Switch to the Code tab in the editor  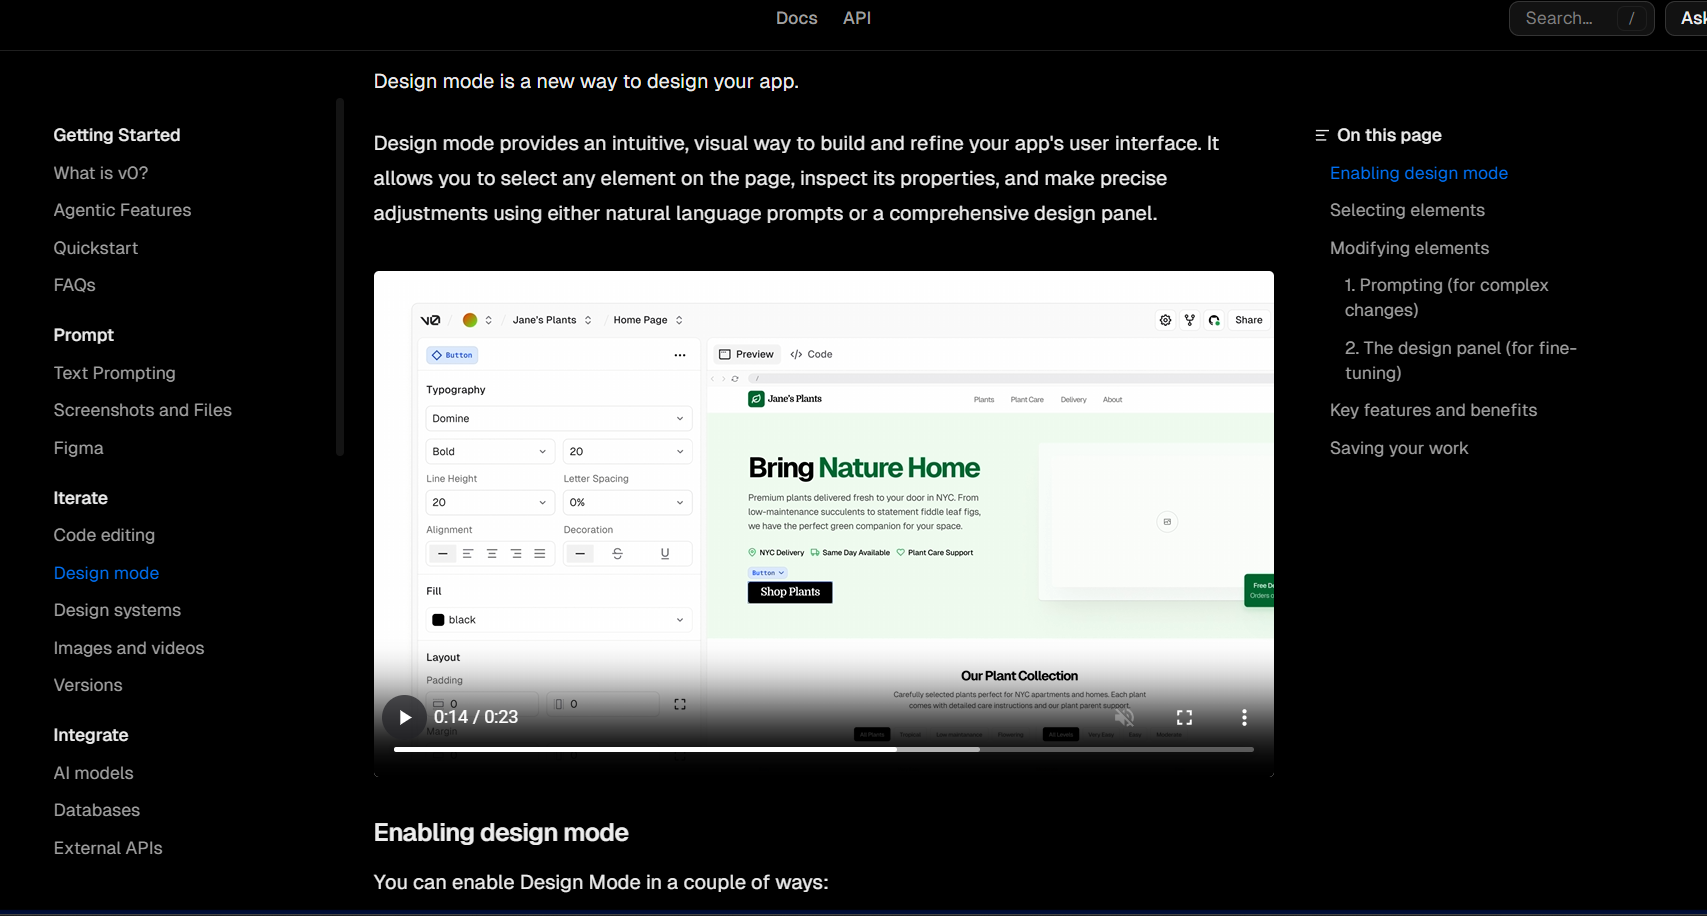[x=811, y=354]
